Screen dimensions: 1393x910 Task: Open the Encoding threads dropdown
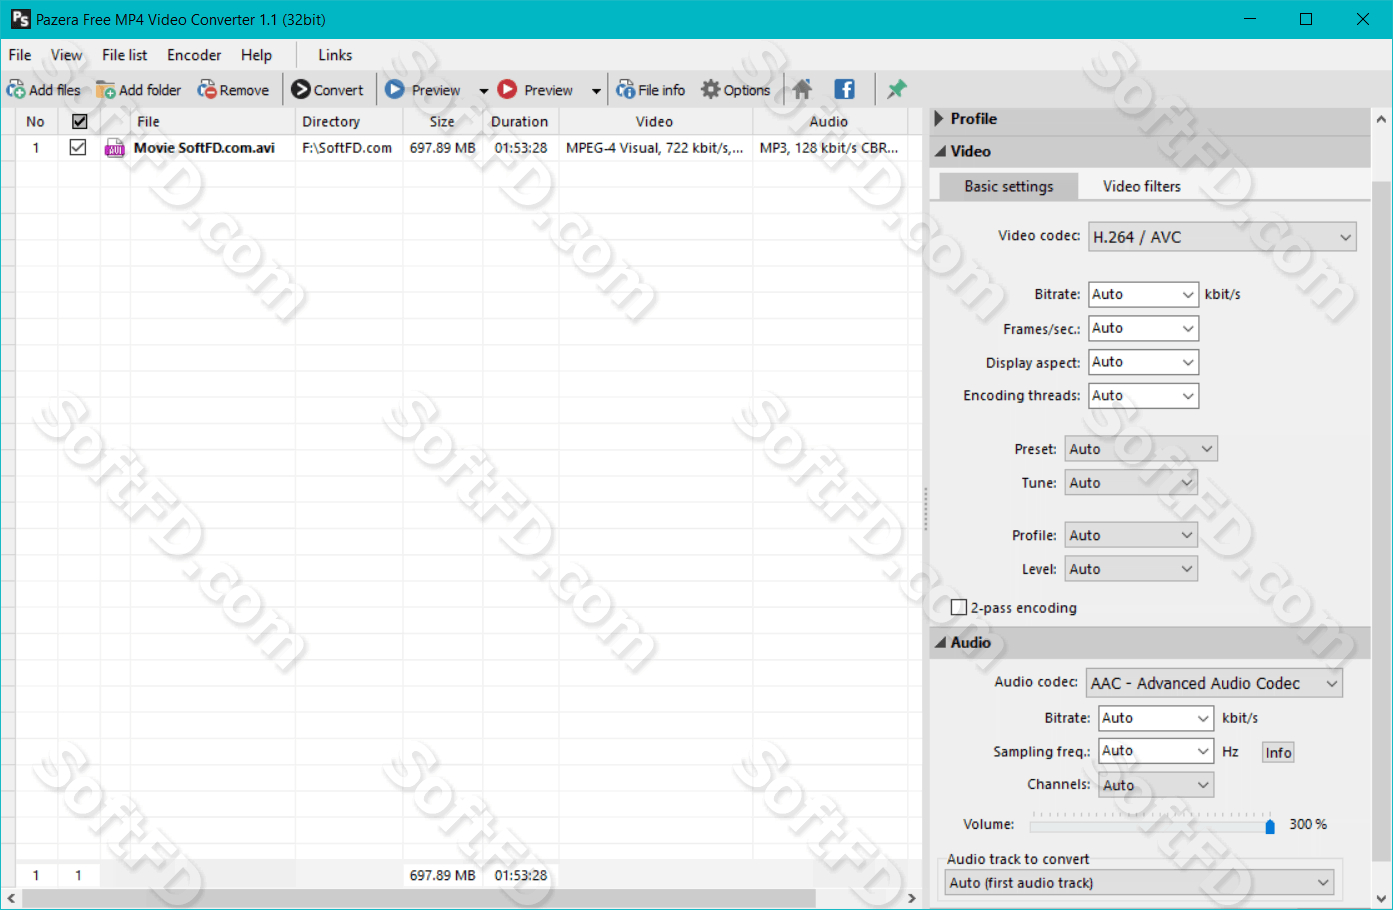point(1143,396)
